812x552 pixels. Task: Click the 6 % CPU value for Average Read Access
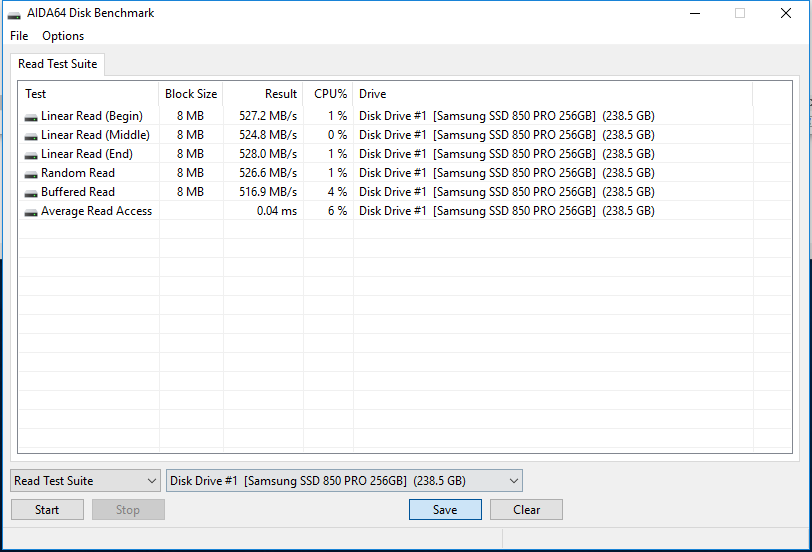pos(337,211)
